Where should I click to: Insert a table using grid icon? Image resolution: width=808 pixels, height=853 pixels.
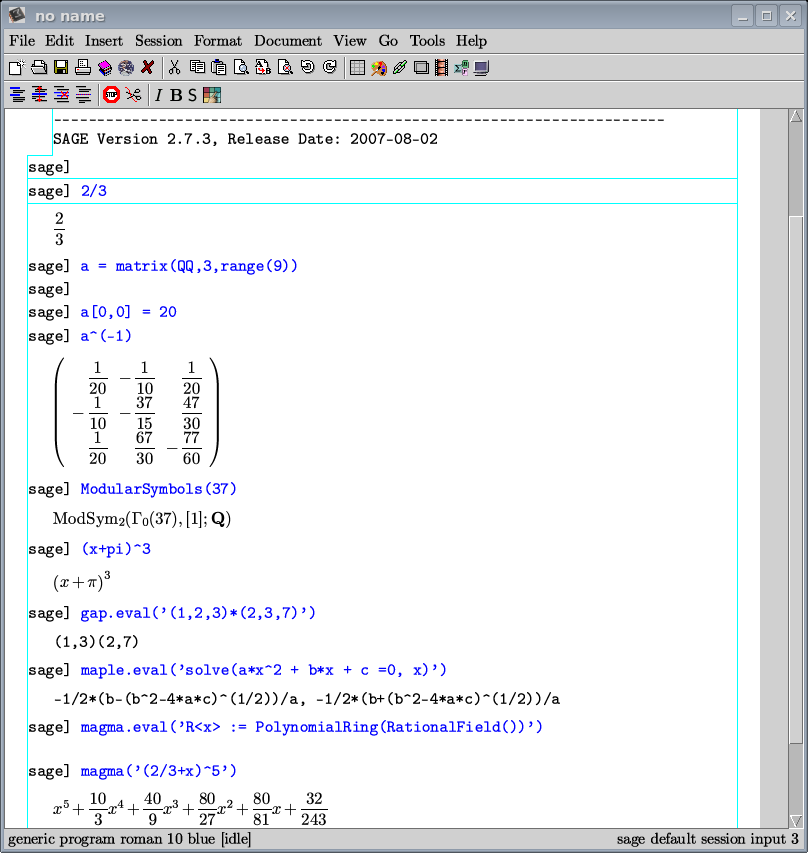[357, 68]
